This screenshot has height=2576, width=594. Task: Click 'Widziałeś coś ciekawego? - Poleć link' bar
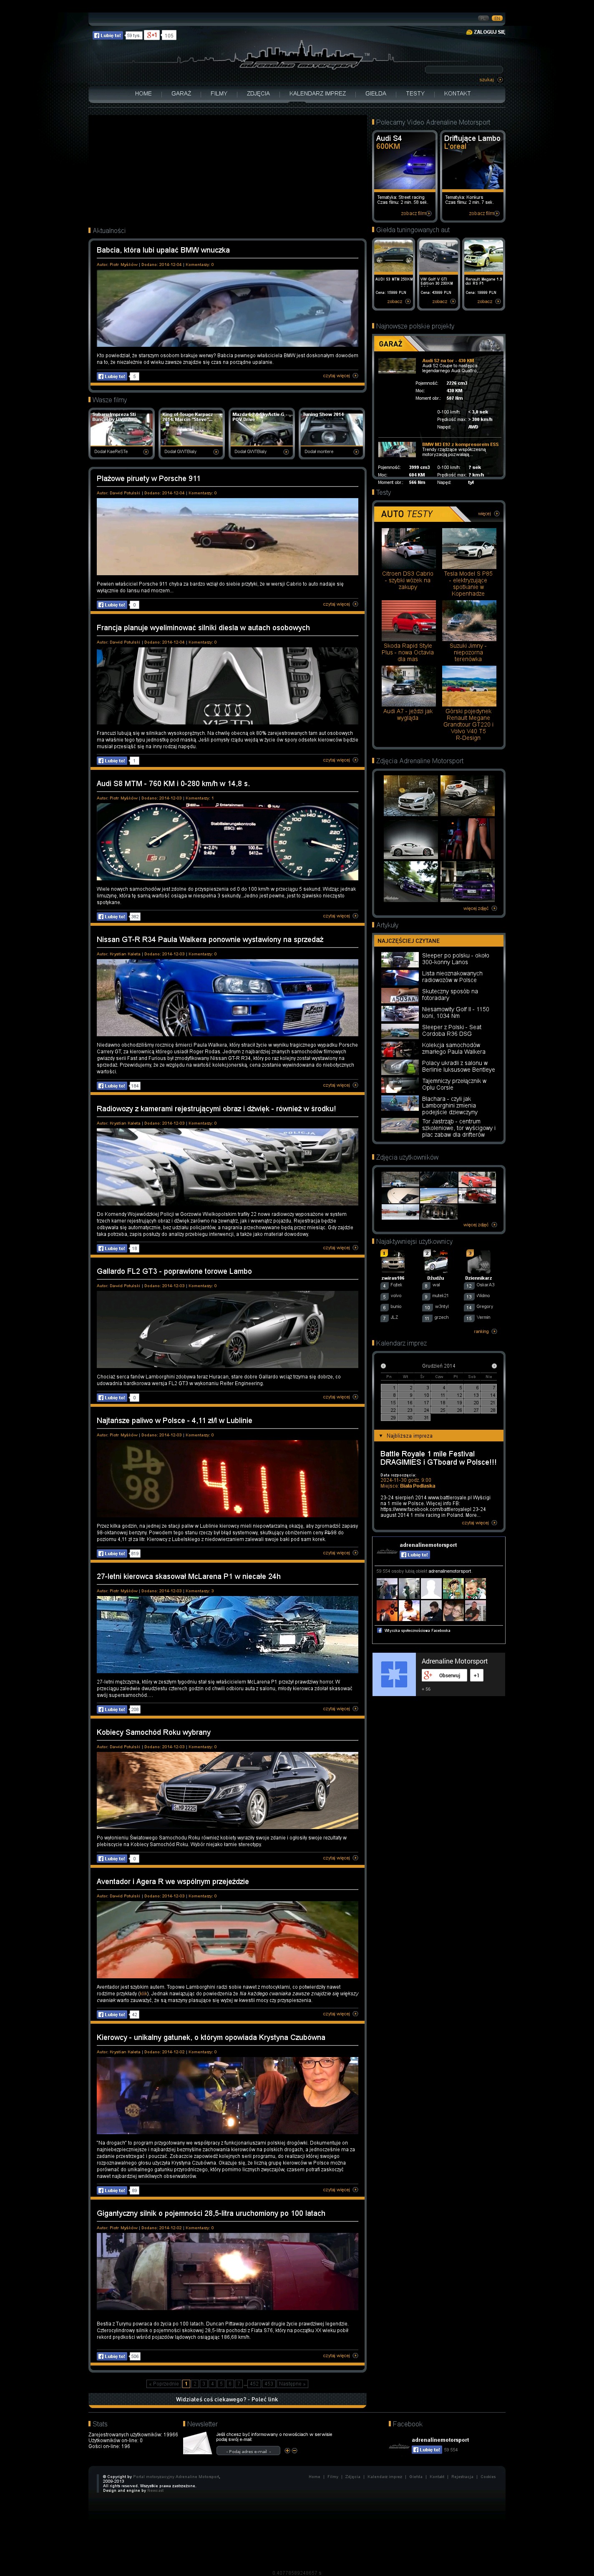tap(227, 2399)
